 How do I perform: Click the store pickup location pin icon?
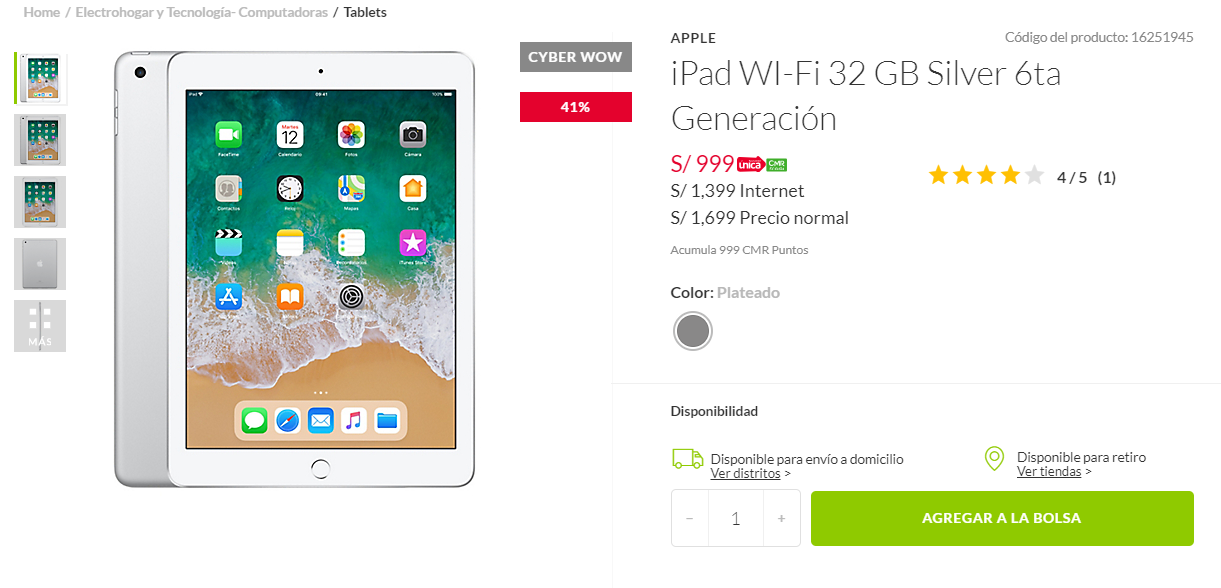point(994,459)
